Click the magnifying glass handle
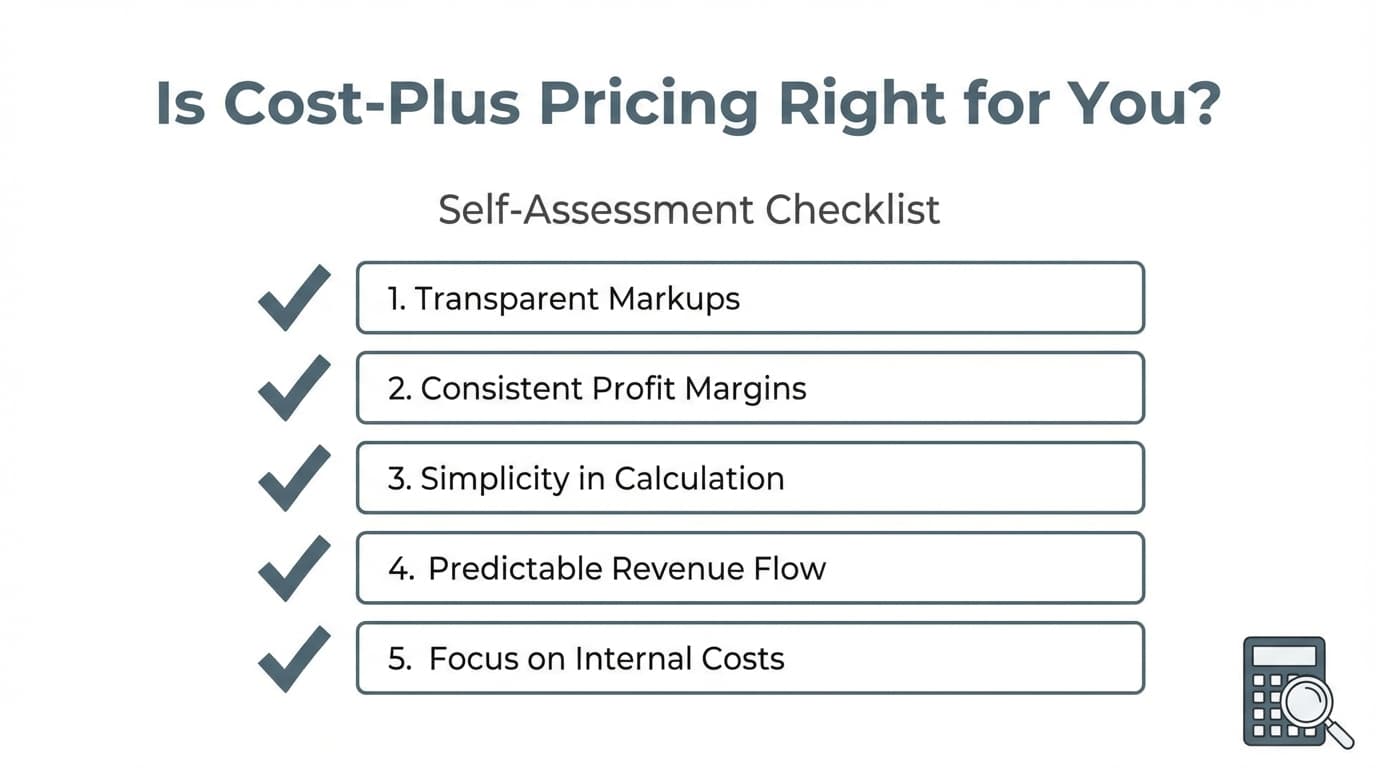The width and height of the screenshot is (1376, 768). [1339, 735]
